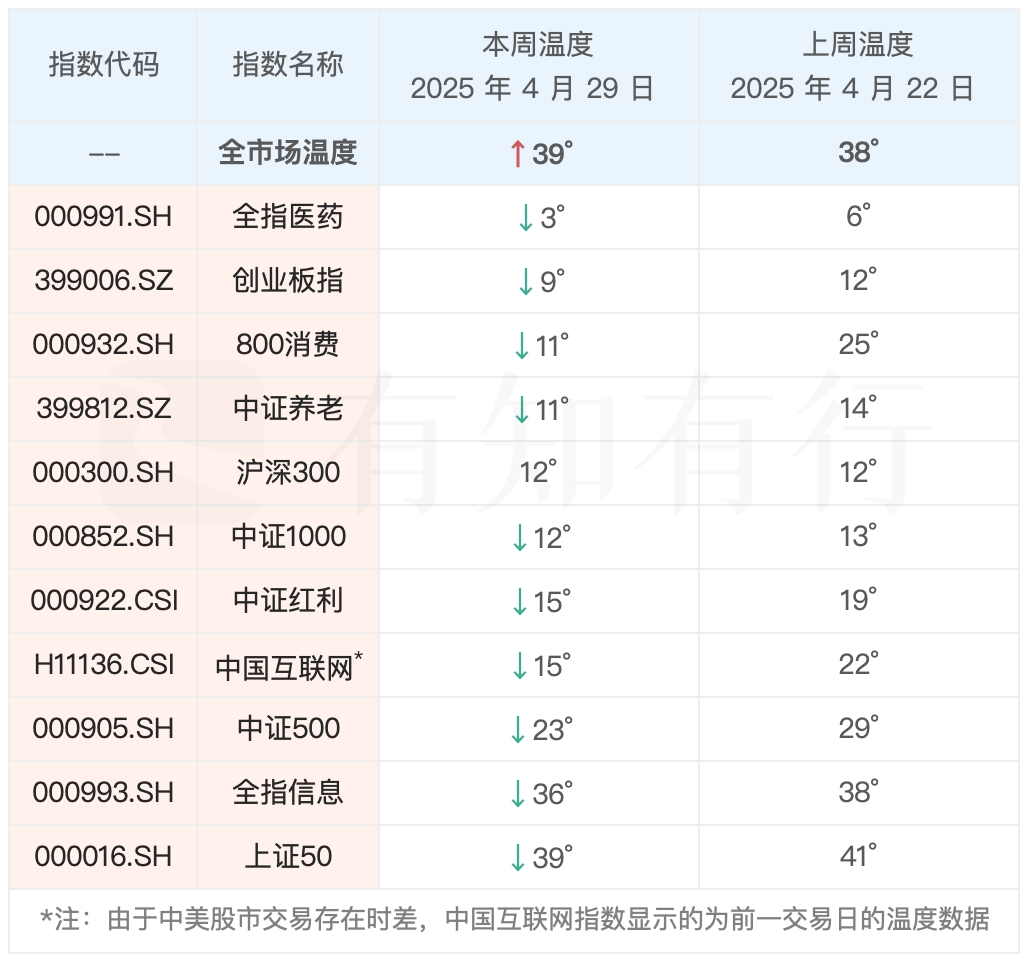Click the 中国互联网* index name
The image size is (1030, 964).
(x=289, y=666)
